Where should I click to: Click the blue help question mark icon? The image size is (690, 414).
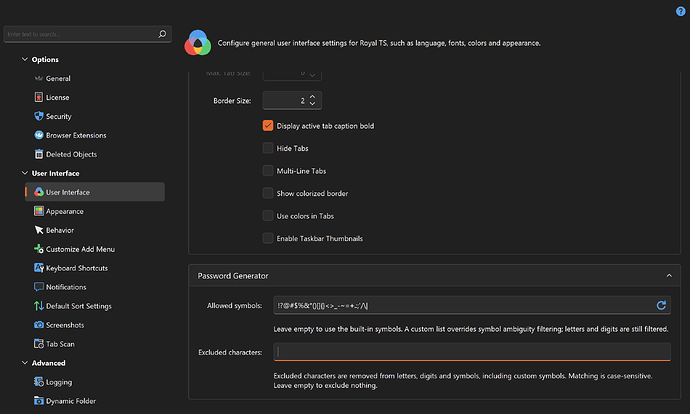680,11
